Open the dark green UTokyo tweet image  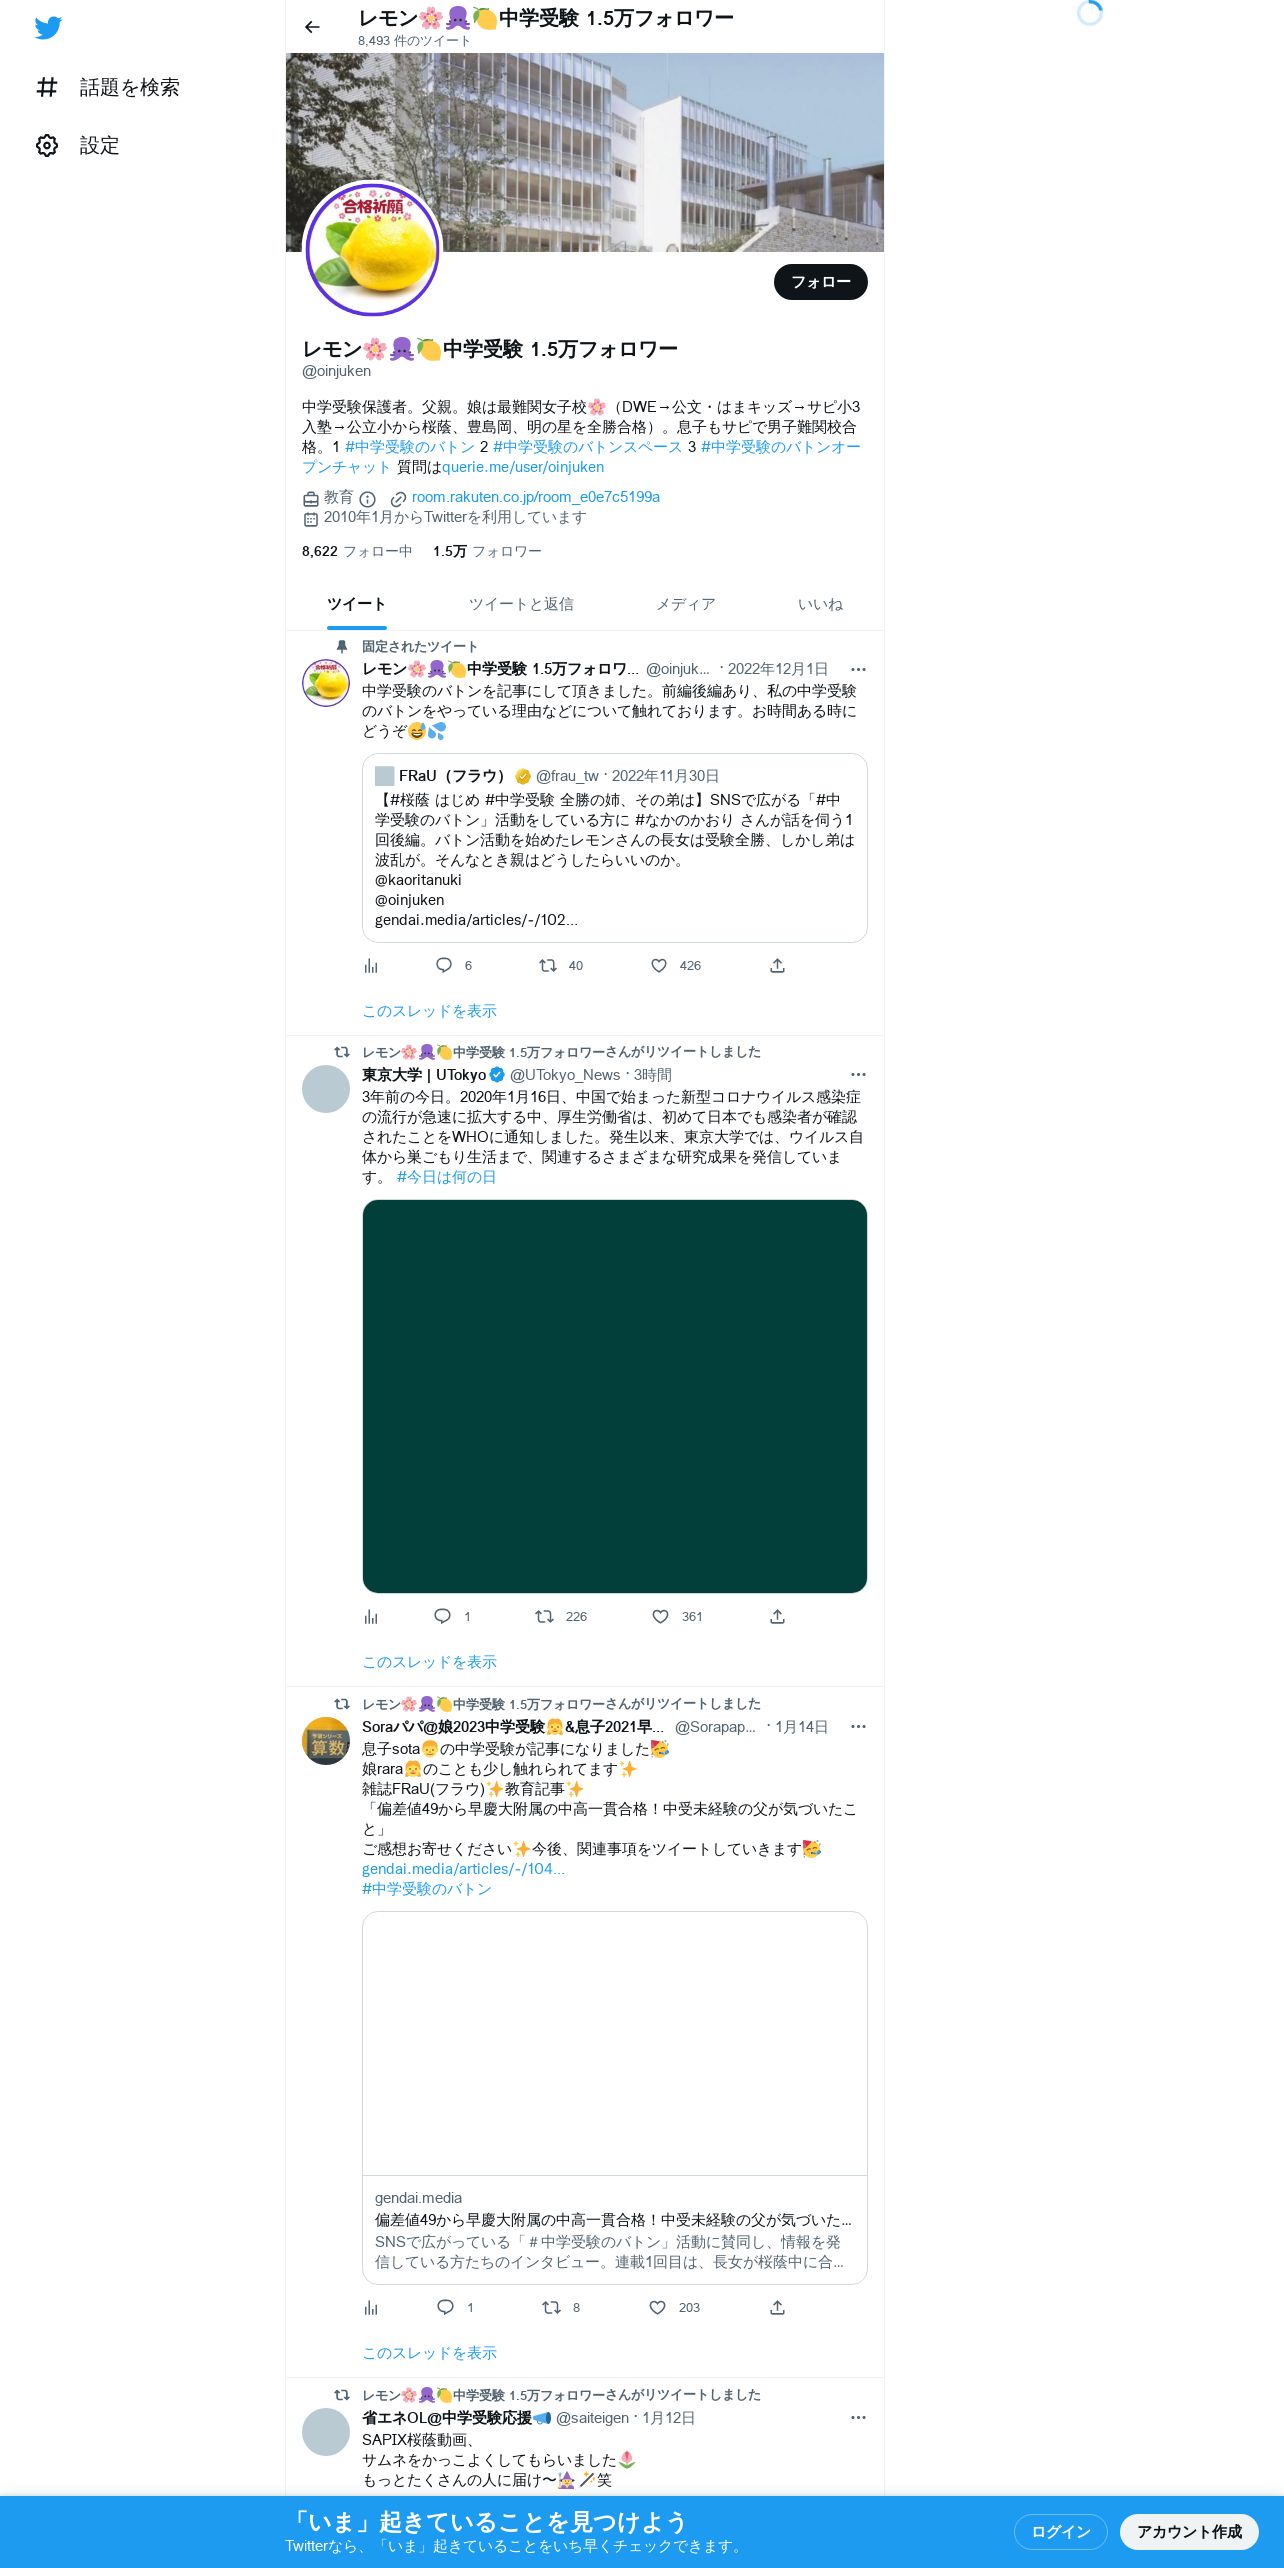click(x=615, y=1396)
